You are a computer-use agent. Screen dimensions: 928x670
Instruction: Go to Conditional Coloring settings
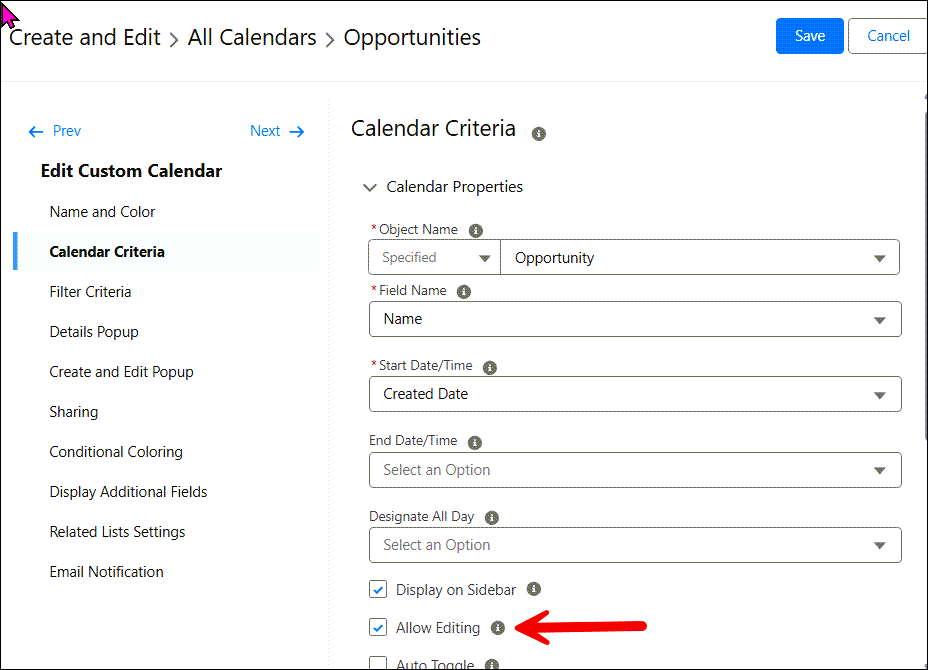pos(116,452)
